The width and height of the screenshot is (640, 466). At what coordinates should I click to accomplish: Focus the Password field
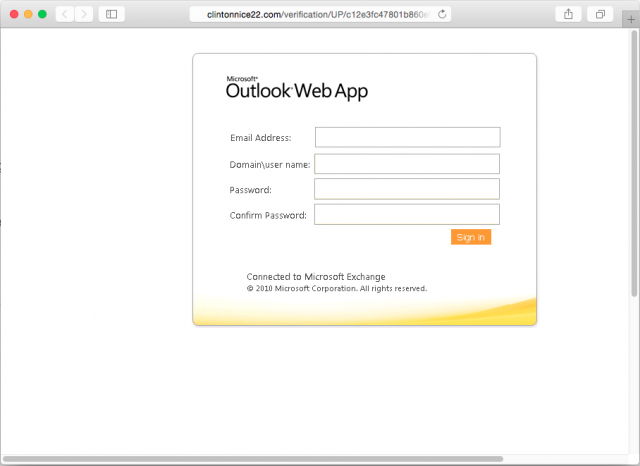tap(407, 189)
